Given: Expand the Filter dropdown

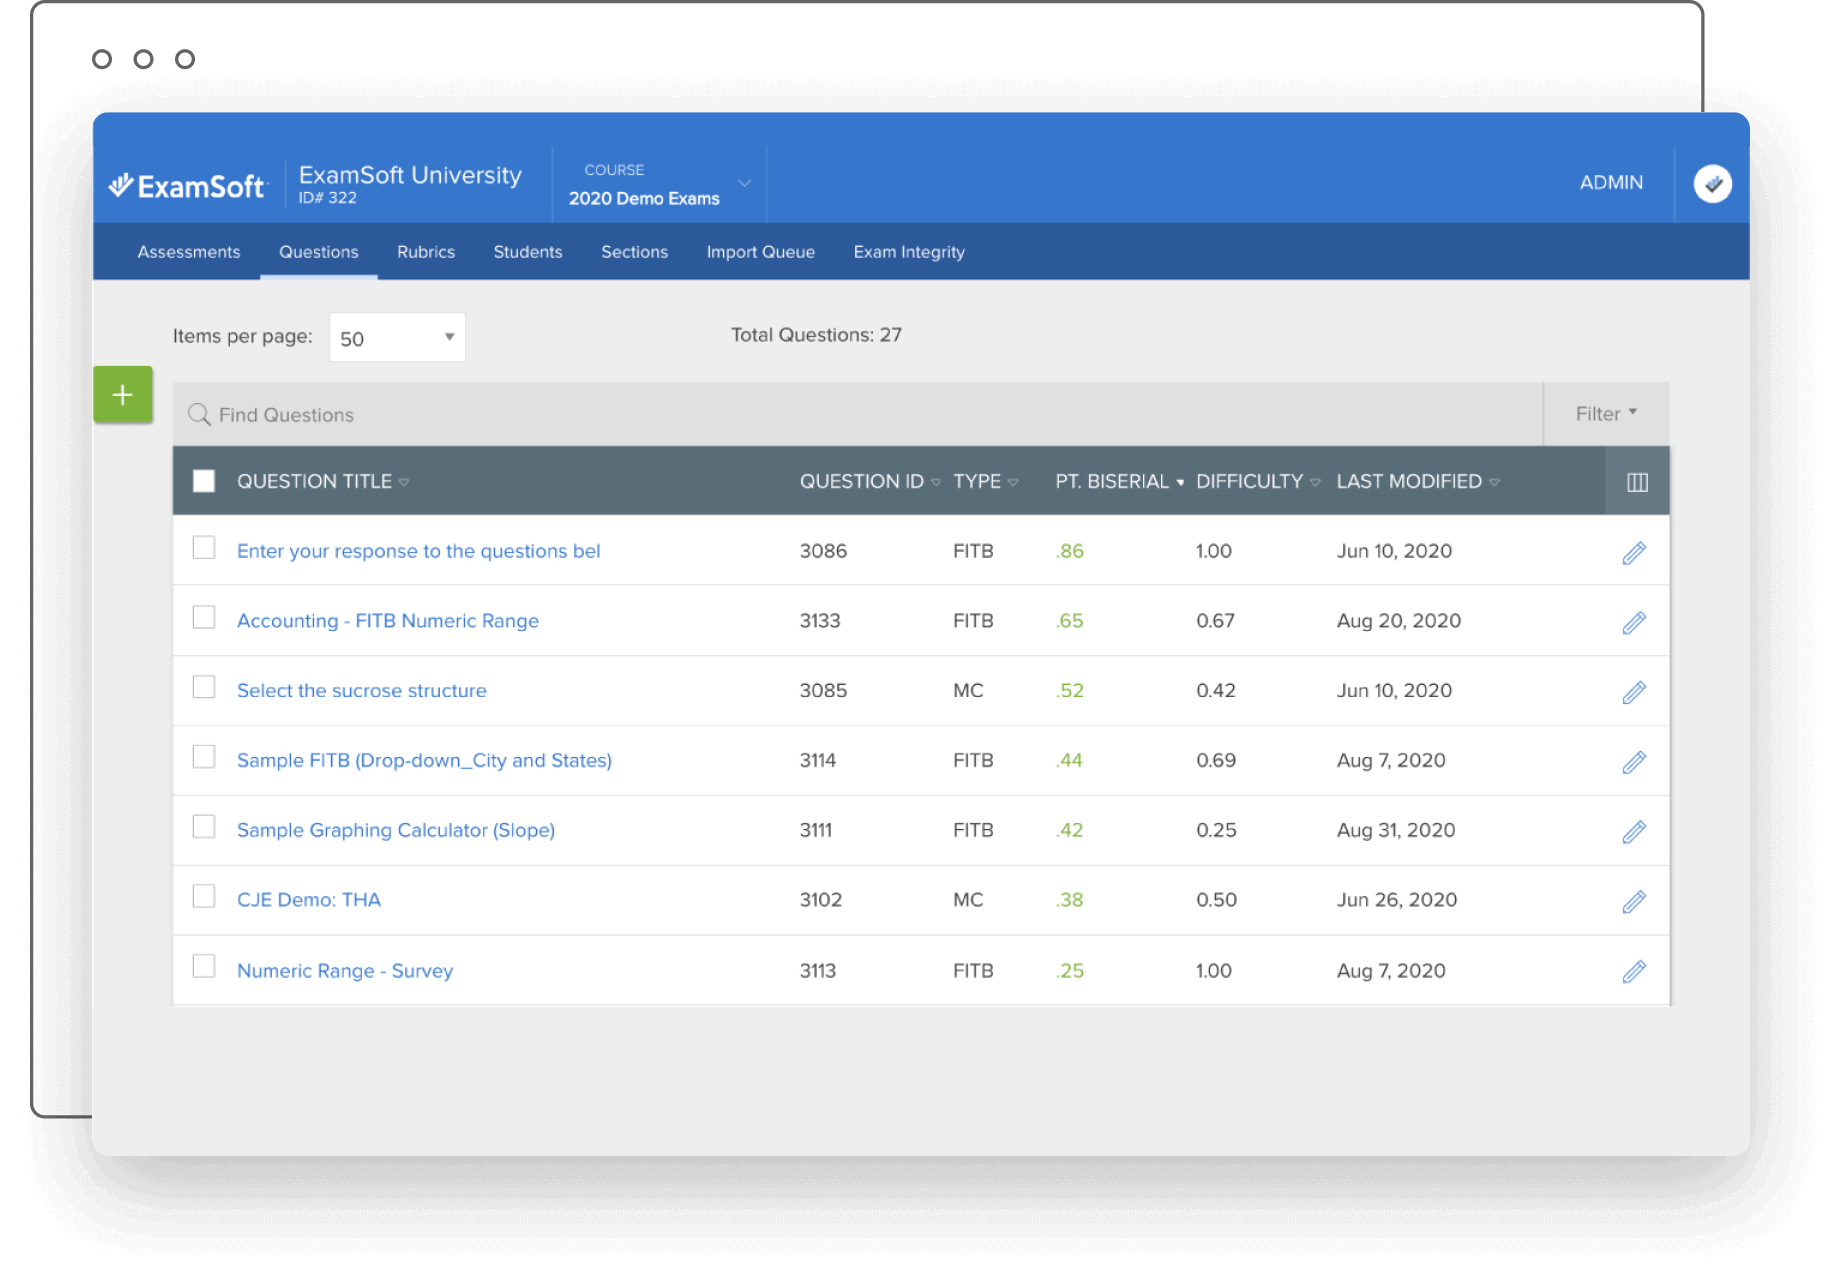Looking at the screenshot, I should click(x=1606, y=413).
